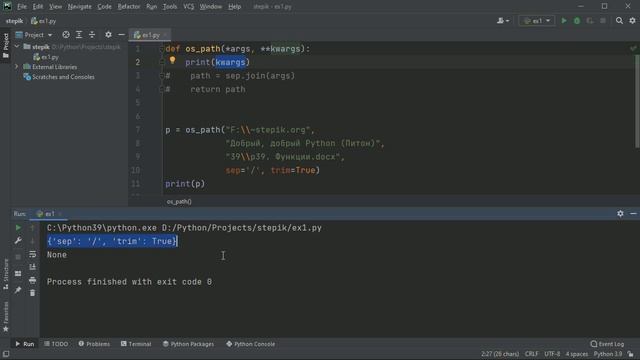Toggle pin tab in Run panel
640x360 pixels.
click(18, 290)
